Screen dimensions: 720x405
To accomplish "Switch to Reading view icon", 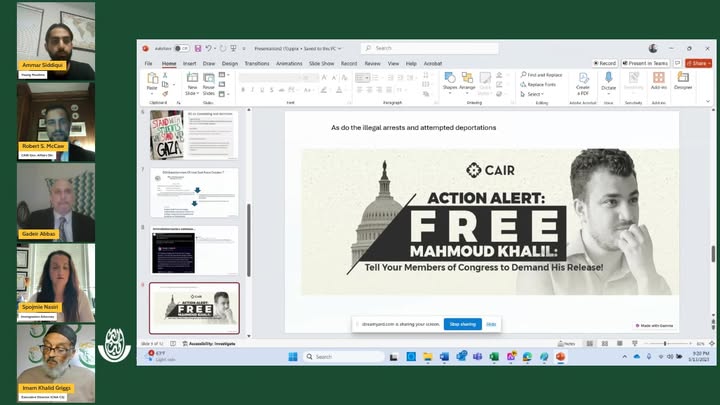I will (619, 343).
